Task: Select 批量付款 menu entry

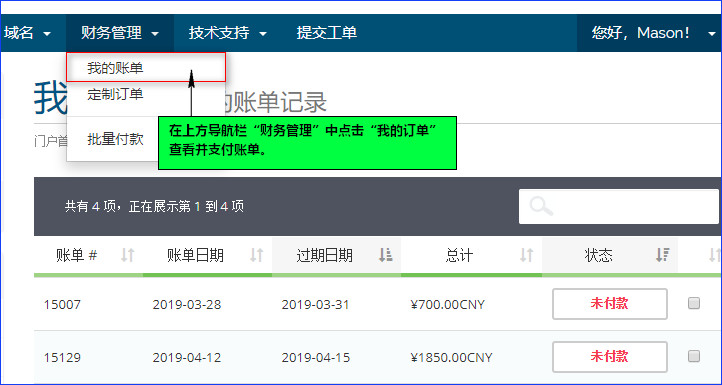Action: 115,139
